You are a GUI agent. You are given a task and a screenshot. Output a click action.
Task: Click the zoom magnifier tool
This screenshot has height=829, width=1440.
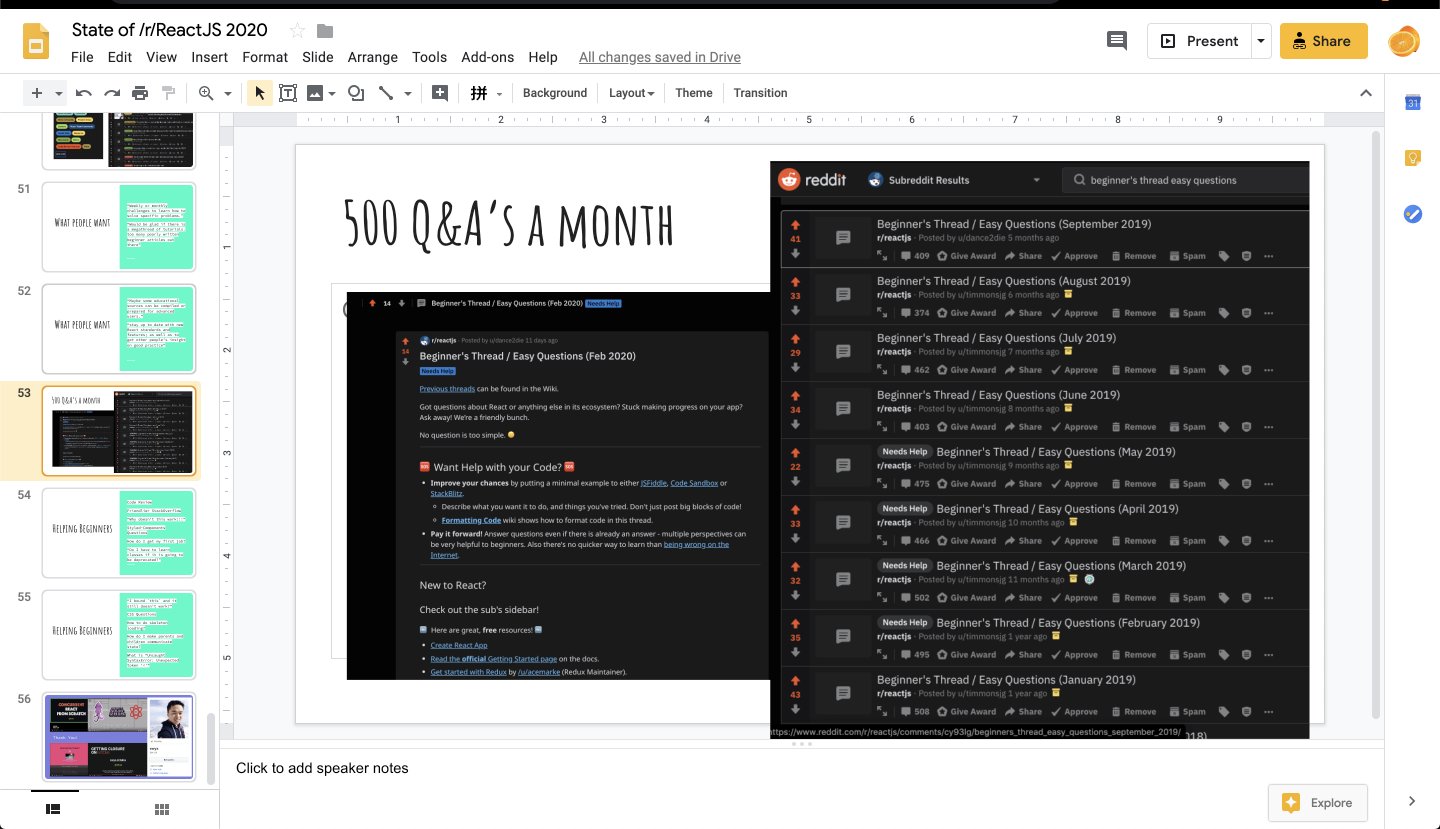coord(206,93)
